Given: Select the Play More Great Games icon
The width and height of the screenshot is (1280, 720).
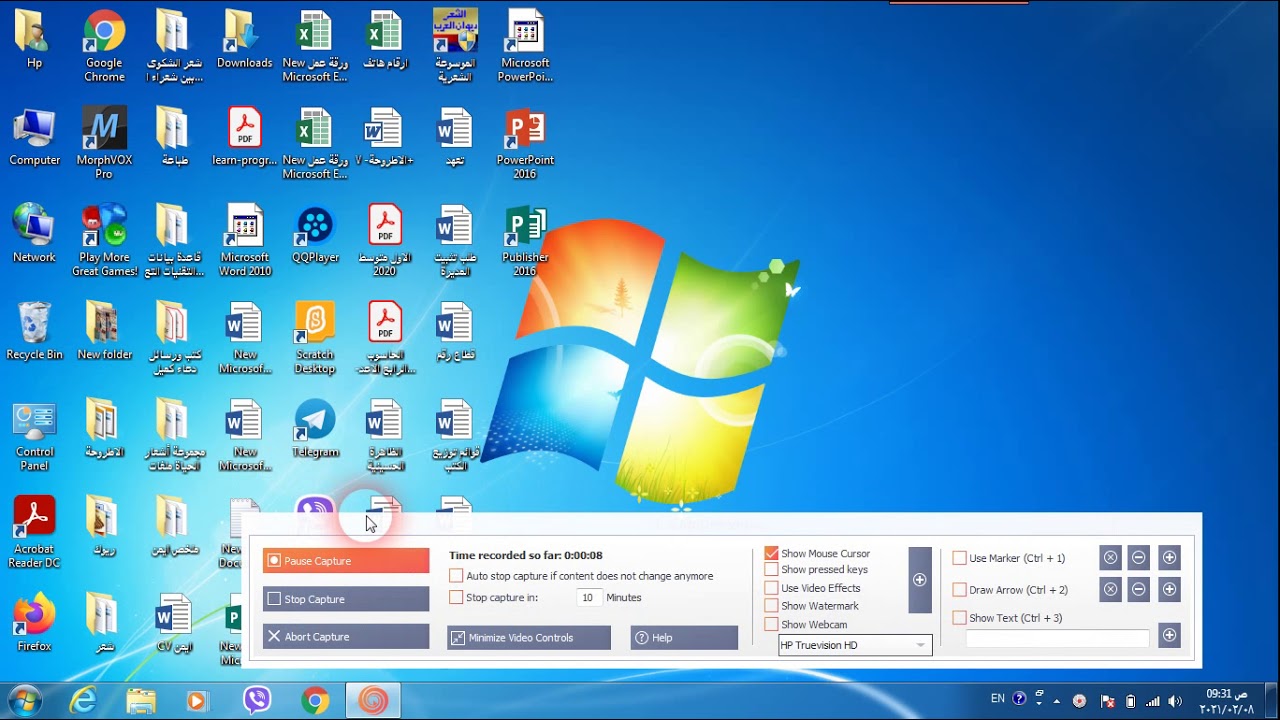Looking at the screenshot, I should (x=104, y=241).
